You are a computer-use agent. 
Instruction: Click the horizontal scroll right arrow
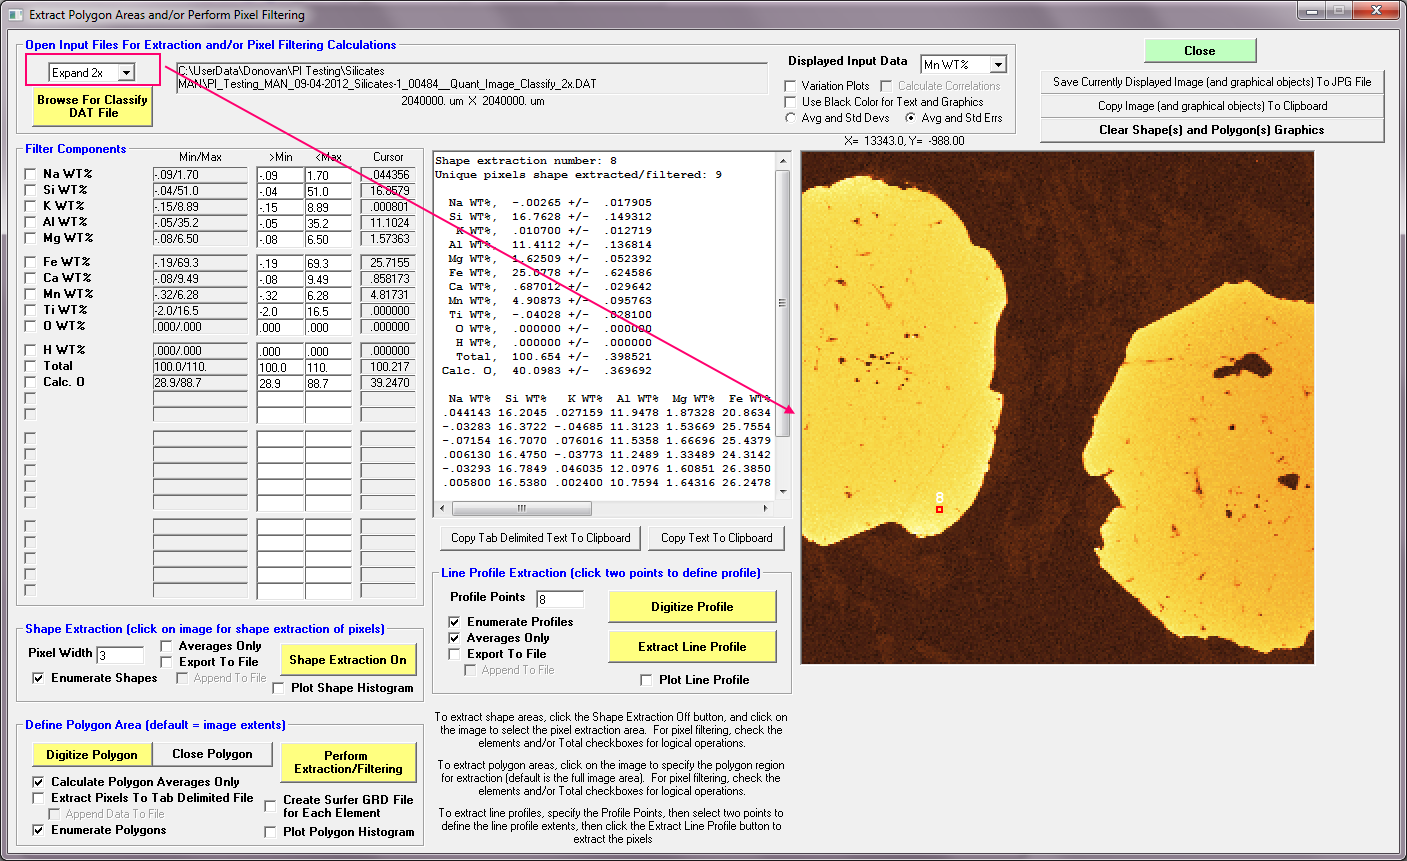(767, 508)
